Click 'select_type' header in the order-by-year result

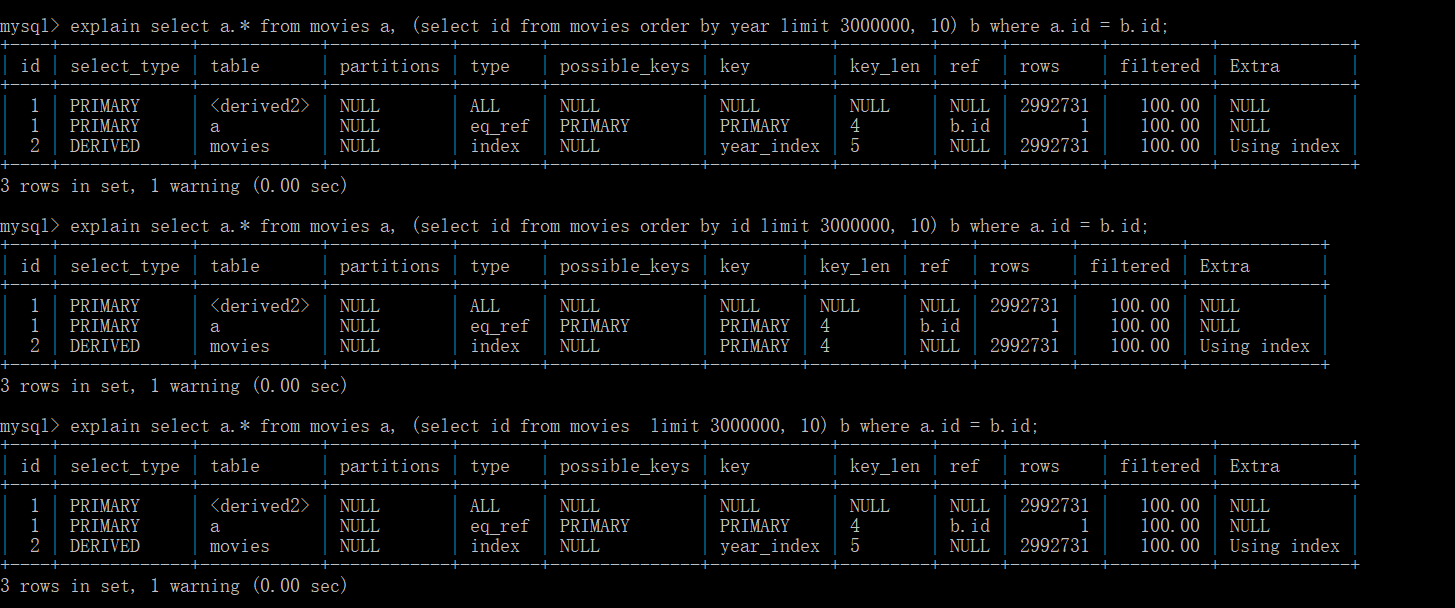(x=125, y=66)
